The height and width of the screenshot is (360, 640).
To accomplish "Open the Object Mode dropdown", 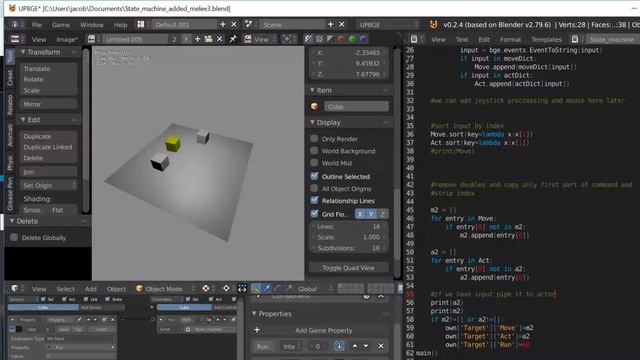I will point(165,289).
